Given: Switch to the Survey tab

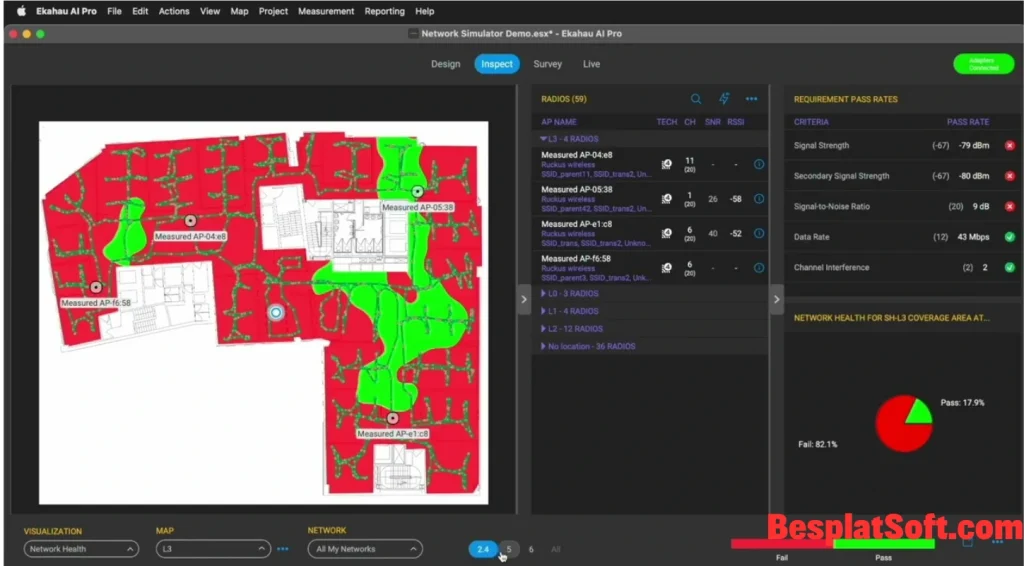Looking at the screenshot, I should click(547, 64).
